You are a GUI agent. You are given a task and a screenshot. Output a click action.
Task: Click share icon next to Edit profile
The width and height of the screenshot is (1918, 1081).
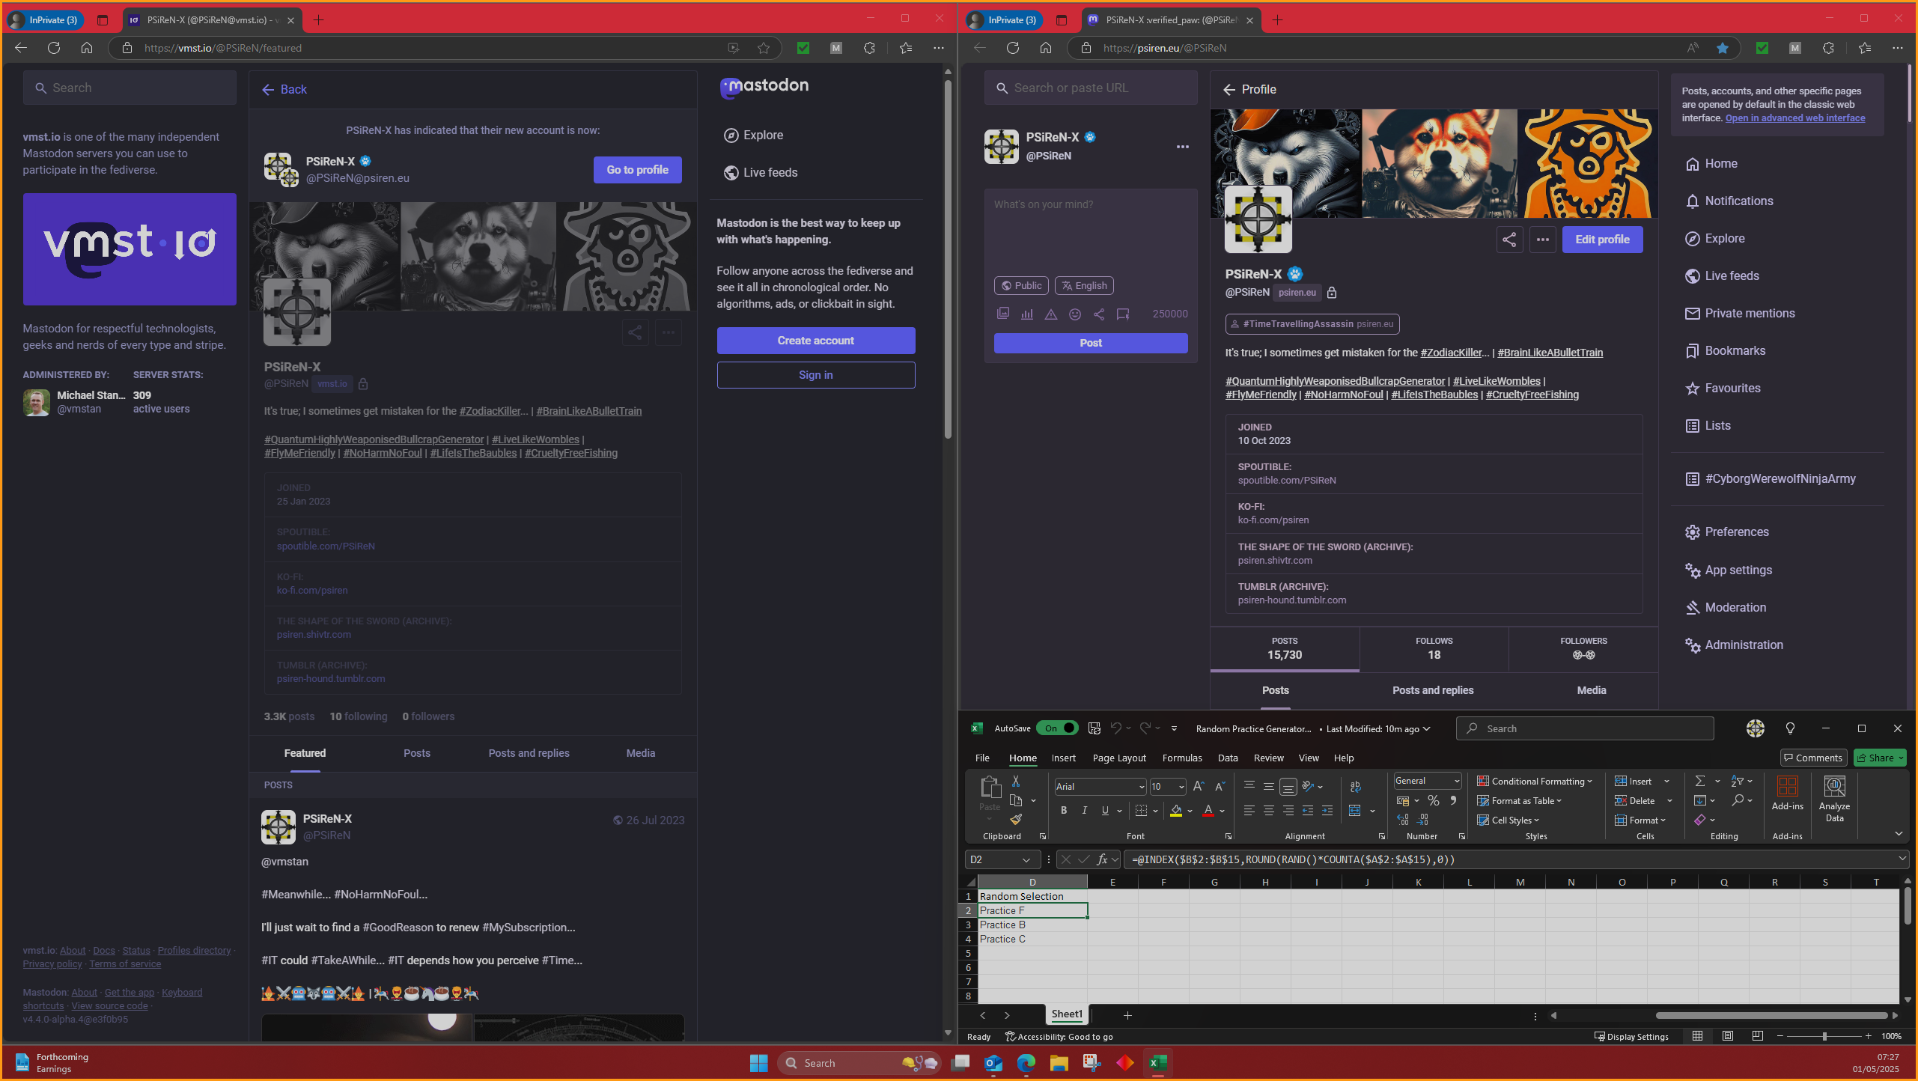[1509, 239]
